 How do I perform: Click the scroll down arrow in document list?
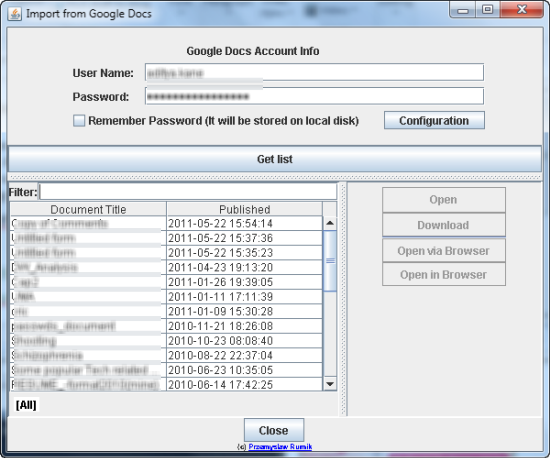coord(330,384)
